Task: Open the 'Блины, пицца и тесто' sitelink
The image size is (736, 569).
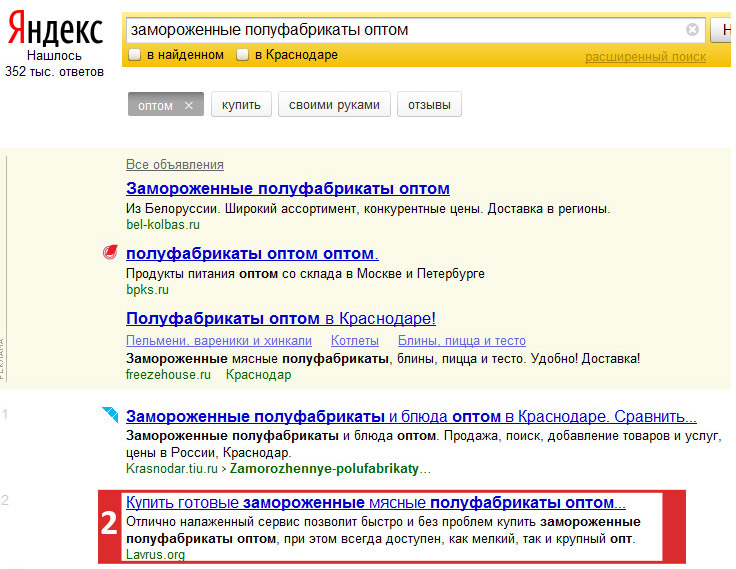Action: 461,340
